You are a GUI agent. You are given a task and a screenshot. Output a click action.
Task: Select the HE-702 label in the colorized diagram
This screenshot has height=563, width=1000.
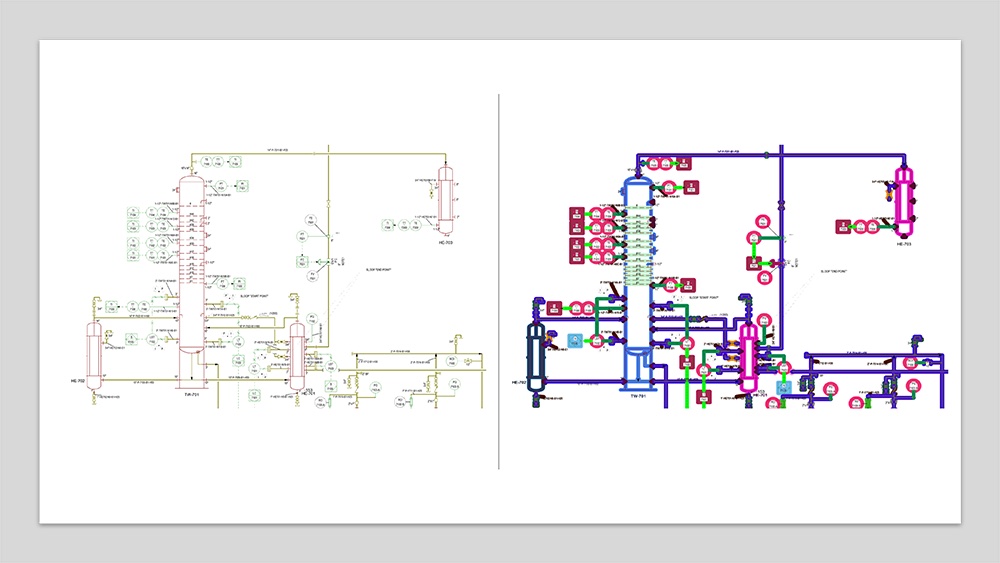click(518, 383)
